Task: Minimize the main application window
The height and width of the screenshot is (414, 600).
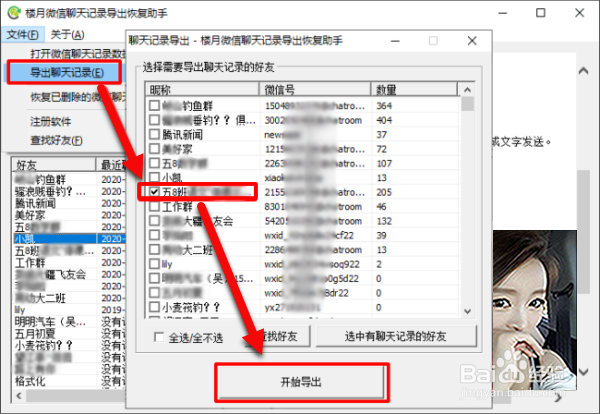Action: coord(502,13)
